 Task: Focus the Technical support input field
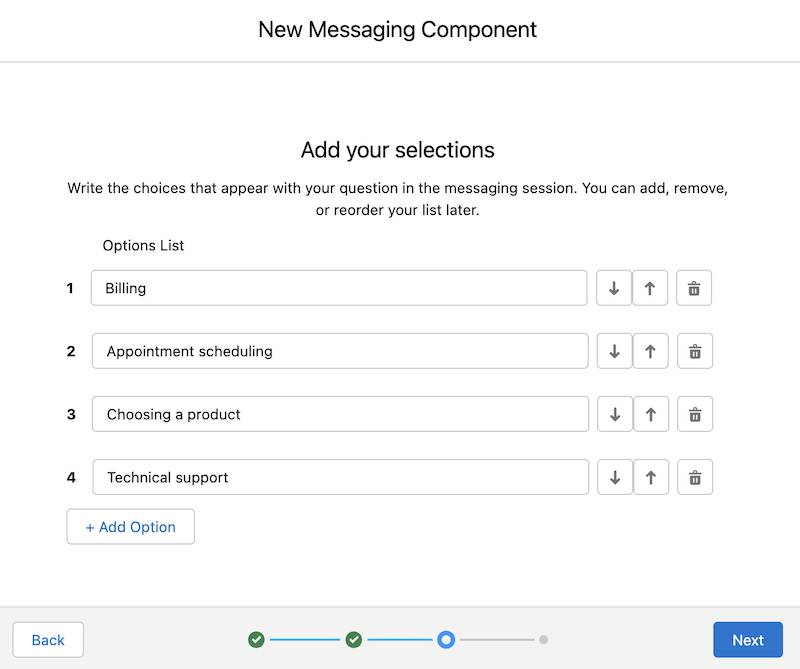coord(340,477)
